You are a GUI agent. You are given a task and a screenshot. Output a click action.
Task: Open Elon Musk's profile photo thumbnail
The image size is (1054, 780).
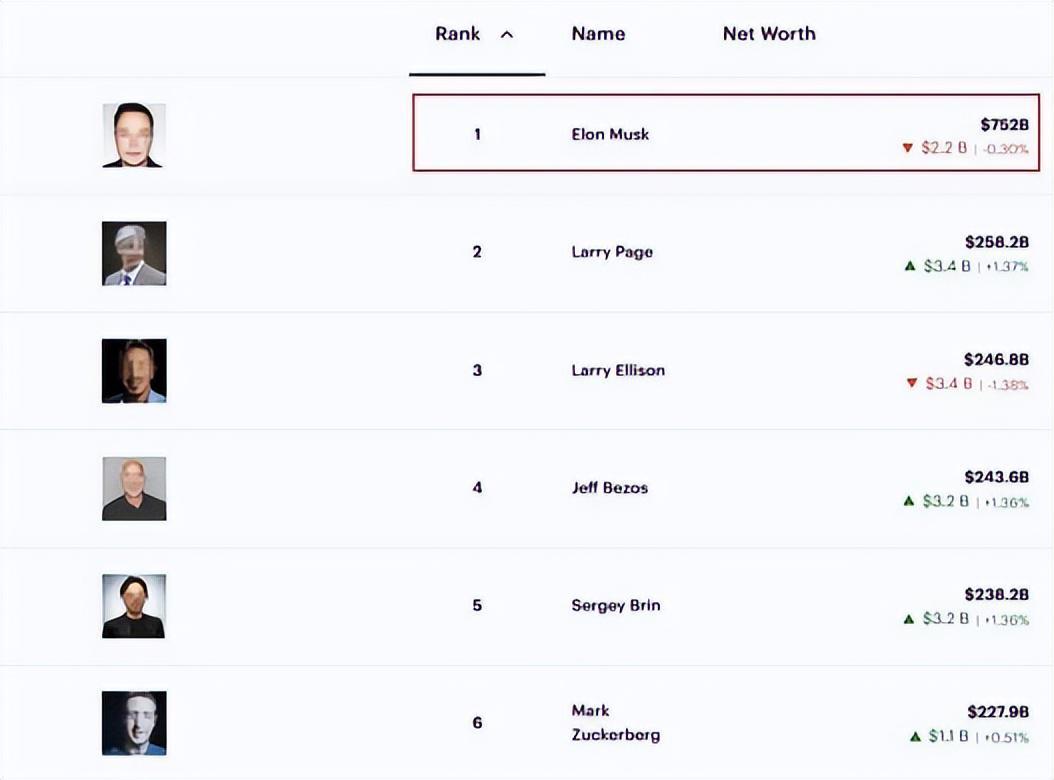[134, 135]
